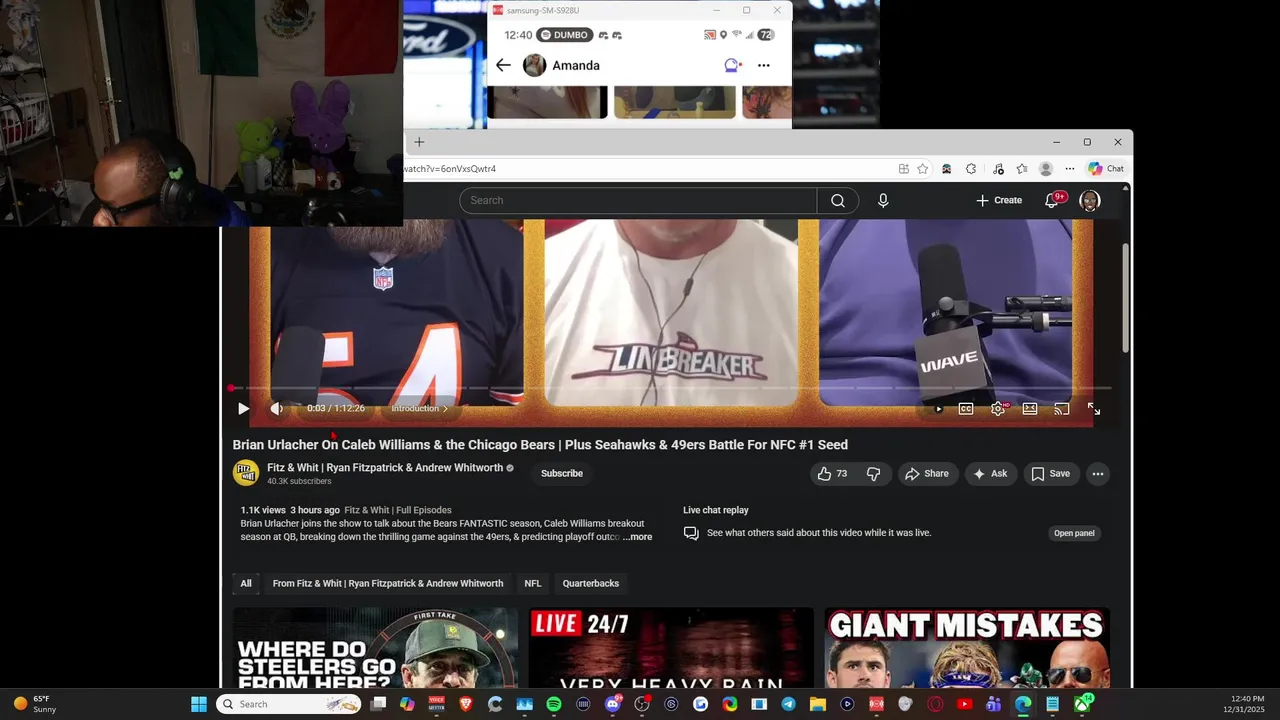Open the Fitz & Whit Full Episodes link
The height and width of the screenshot is (720, 1280).
398,510
